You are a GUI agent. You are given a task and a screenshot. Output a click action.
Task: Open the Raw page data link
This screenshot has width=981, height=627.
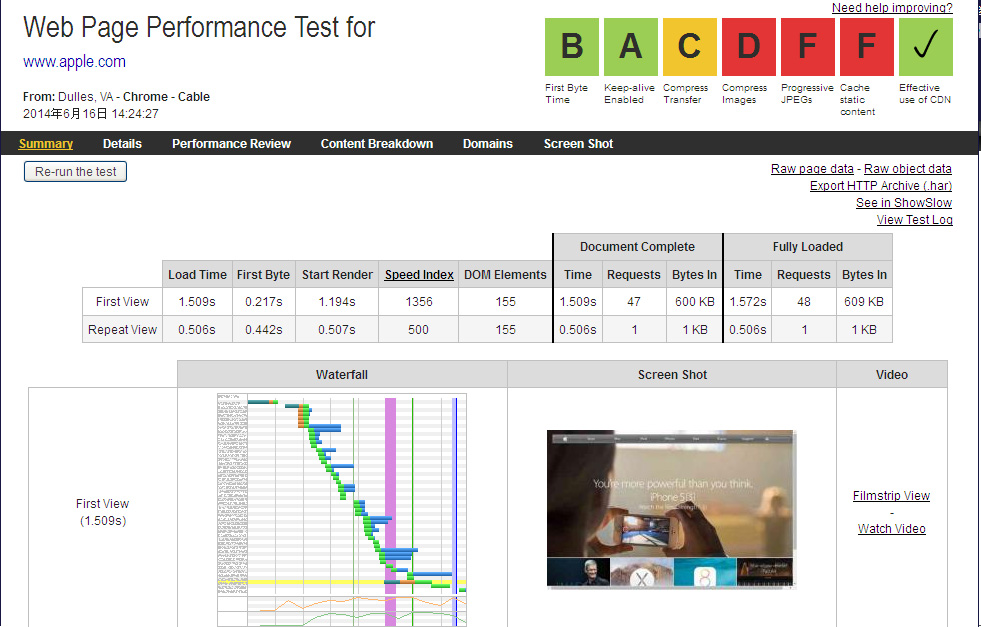click(812, 168)
